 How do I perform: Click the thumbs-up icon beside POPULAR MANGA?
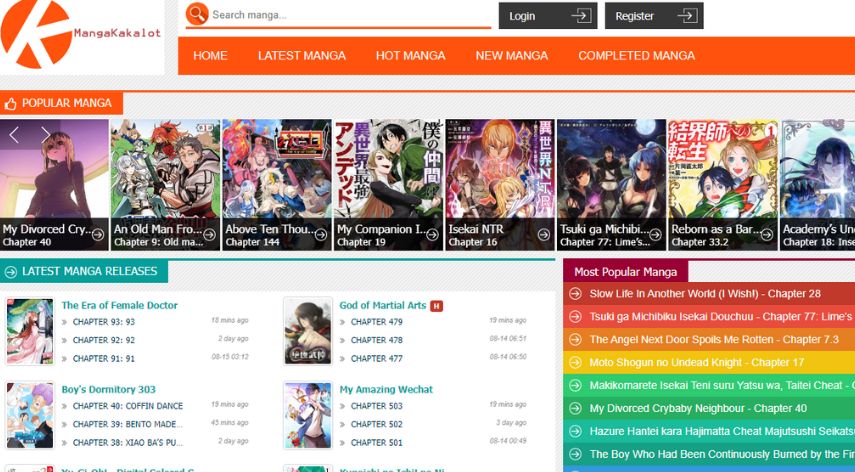(x=10, y=104)
